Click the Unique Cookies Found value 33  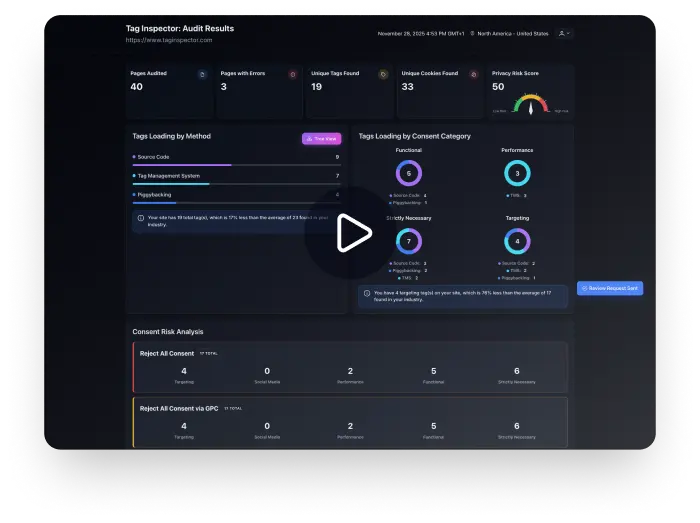408,87
